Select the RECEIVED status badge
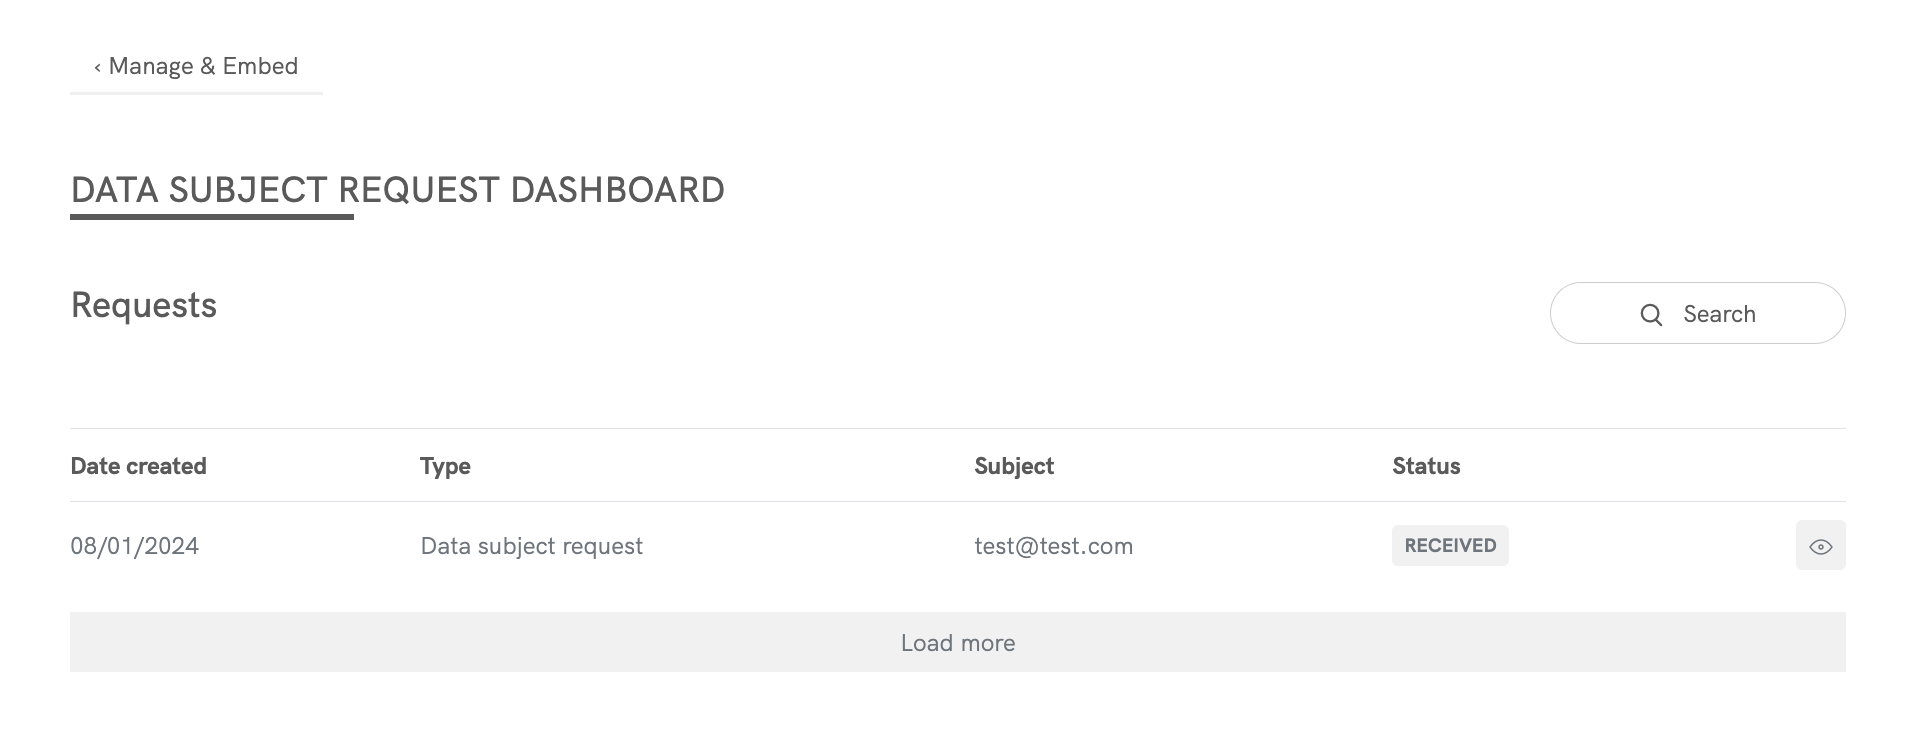The width and height of the screenshot is (1920, 754). [1450, 546]
